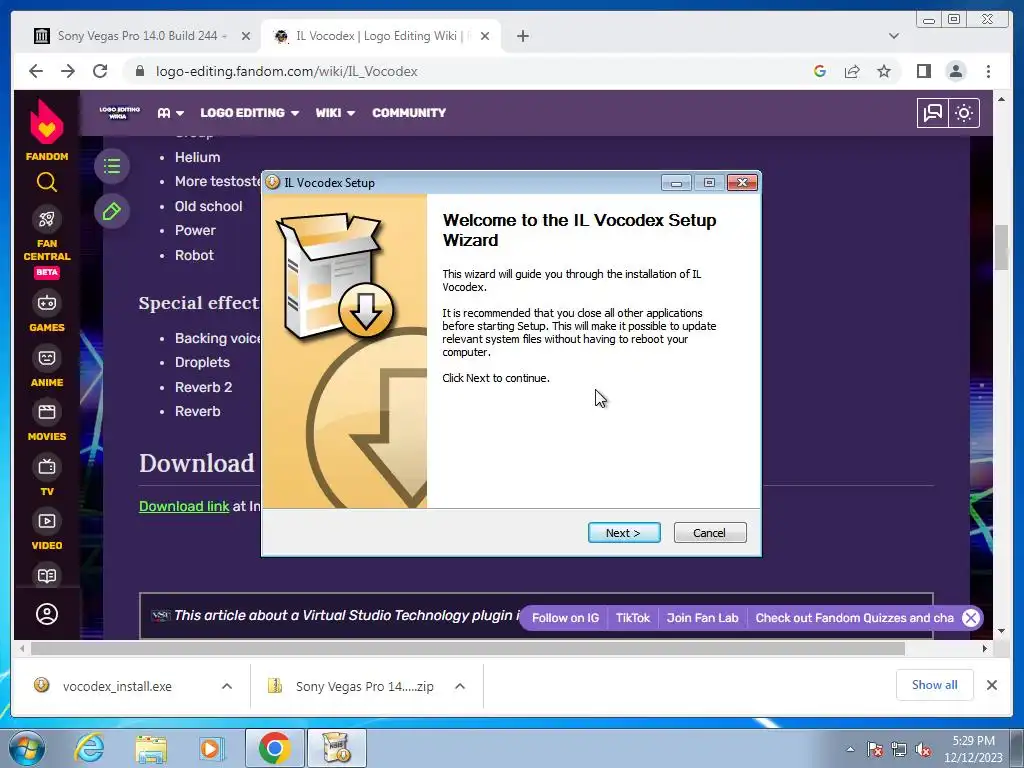Screen dimensions: 1024x768
Task: Open the Games sidebar icon
Action: (x=46, y=303)
